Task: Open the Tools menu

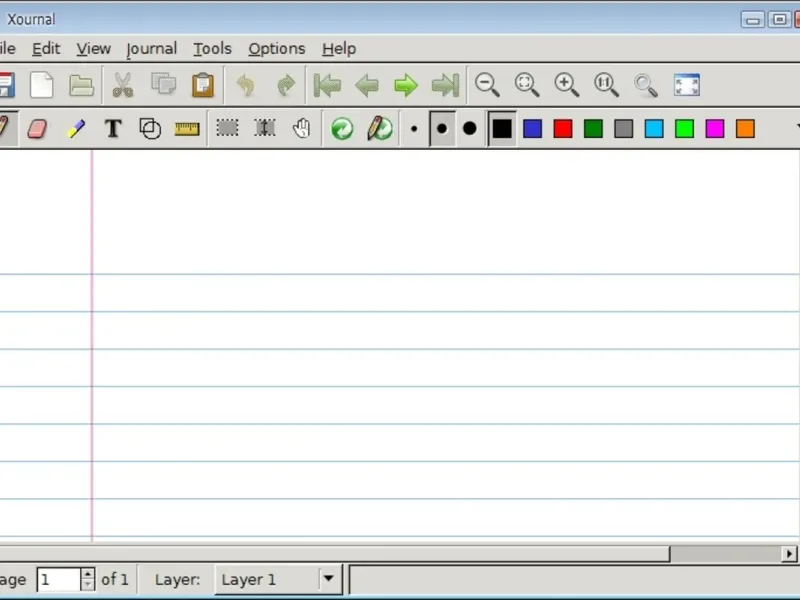Action: click(212, 48)
